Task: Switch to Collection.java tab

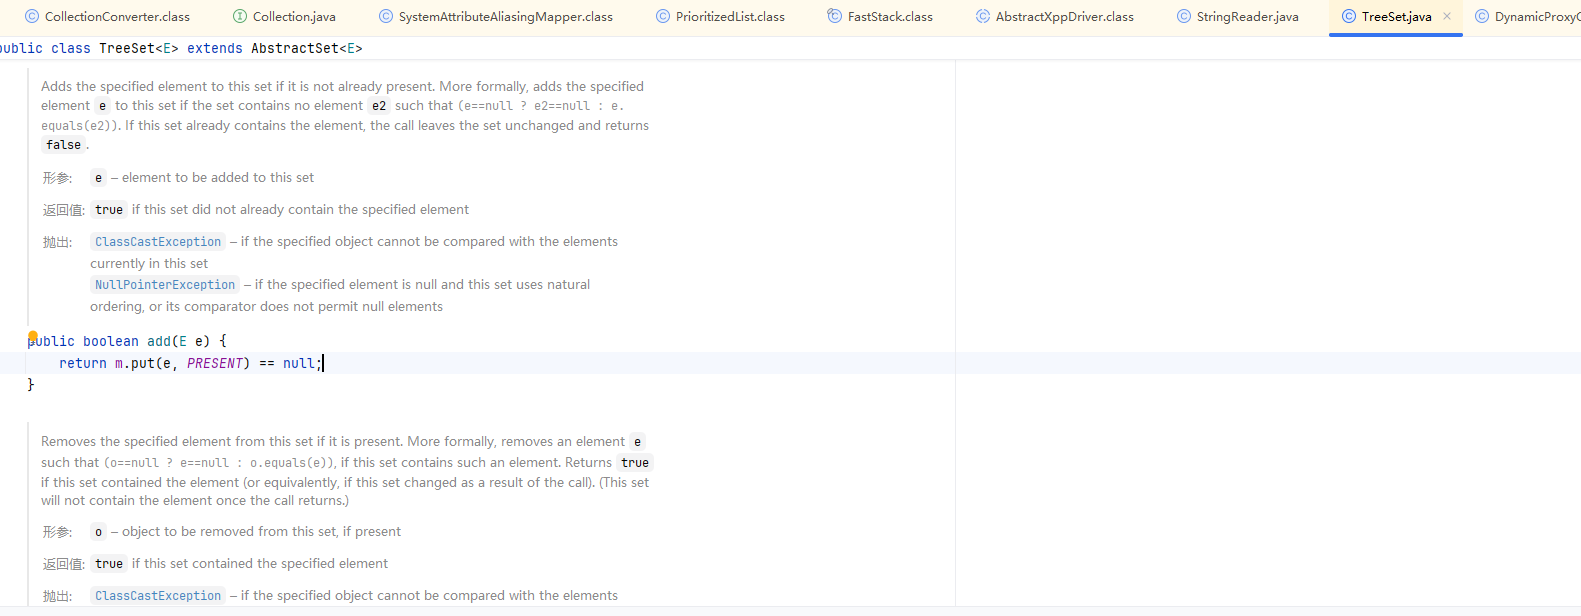Action: (x=284, y=17)
